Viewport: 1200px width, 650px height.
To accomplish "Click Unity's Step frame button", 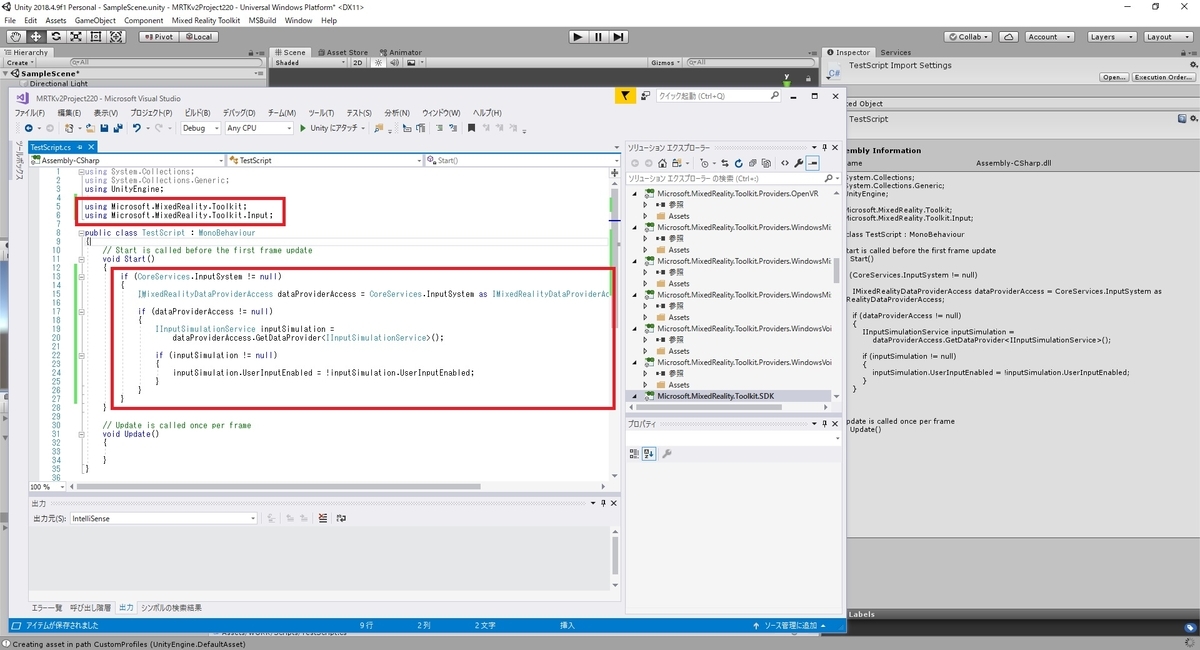I will 619,37.
